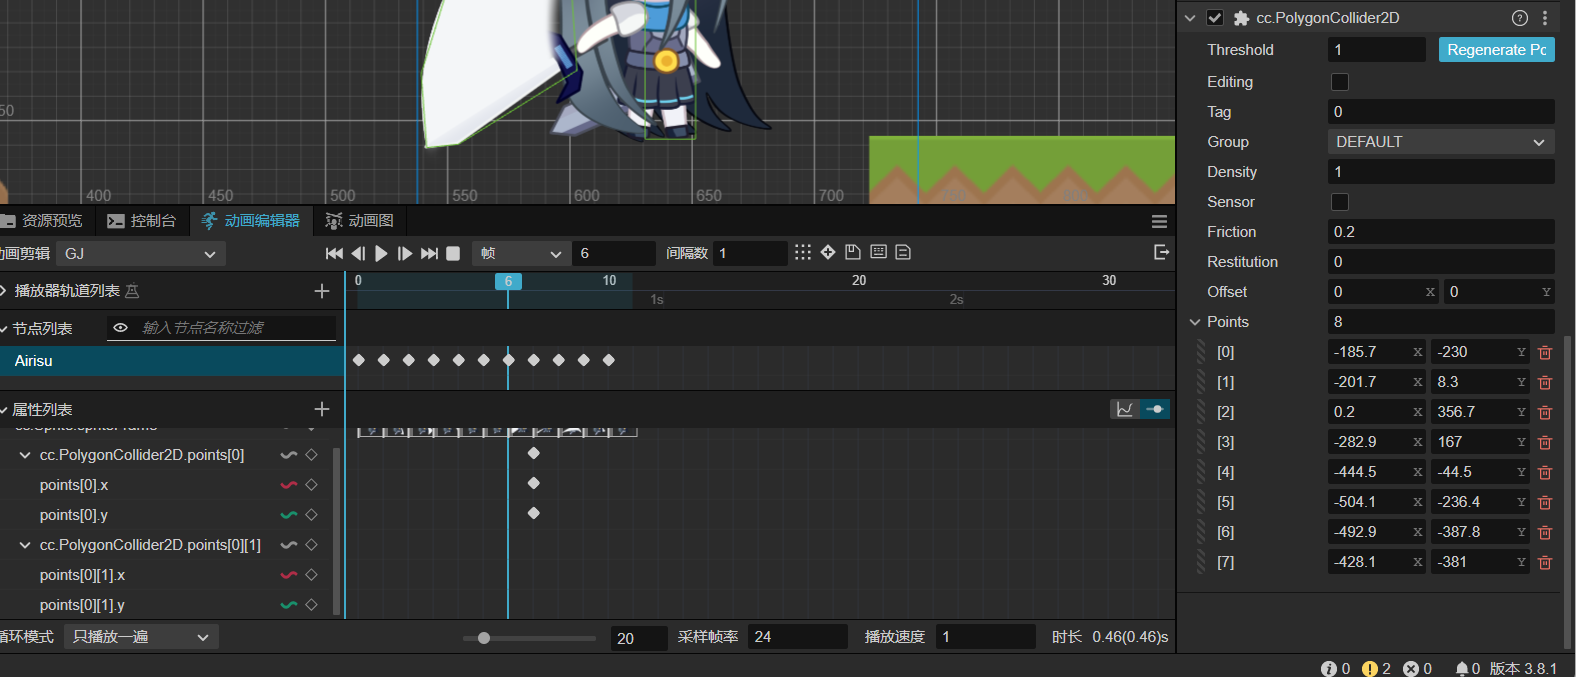Disable the cc.PolygonCollider2D component checkbox
Screen dimensions: 1576x677
(x=1215, y=18)
